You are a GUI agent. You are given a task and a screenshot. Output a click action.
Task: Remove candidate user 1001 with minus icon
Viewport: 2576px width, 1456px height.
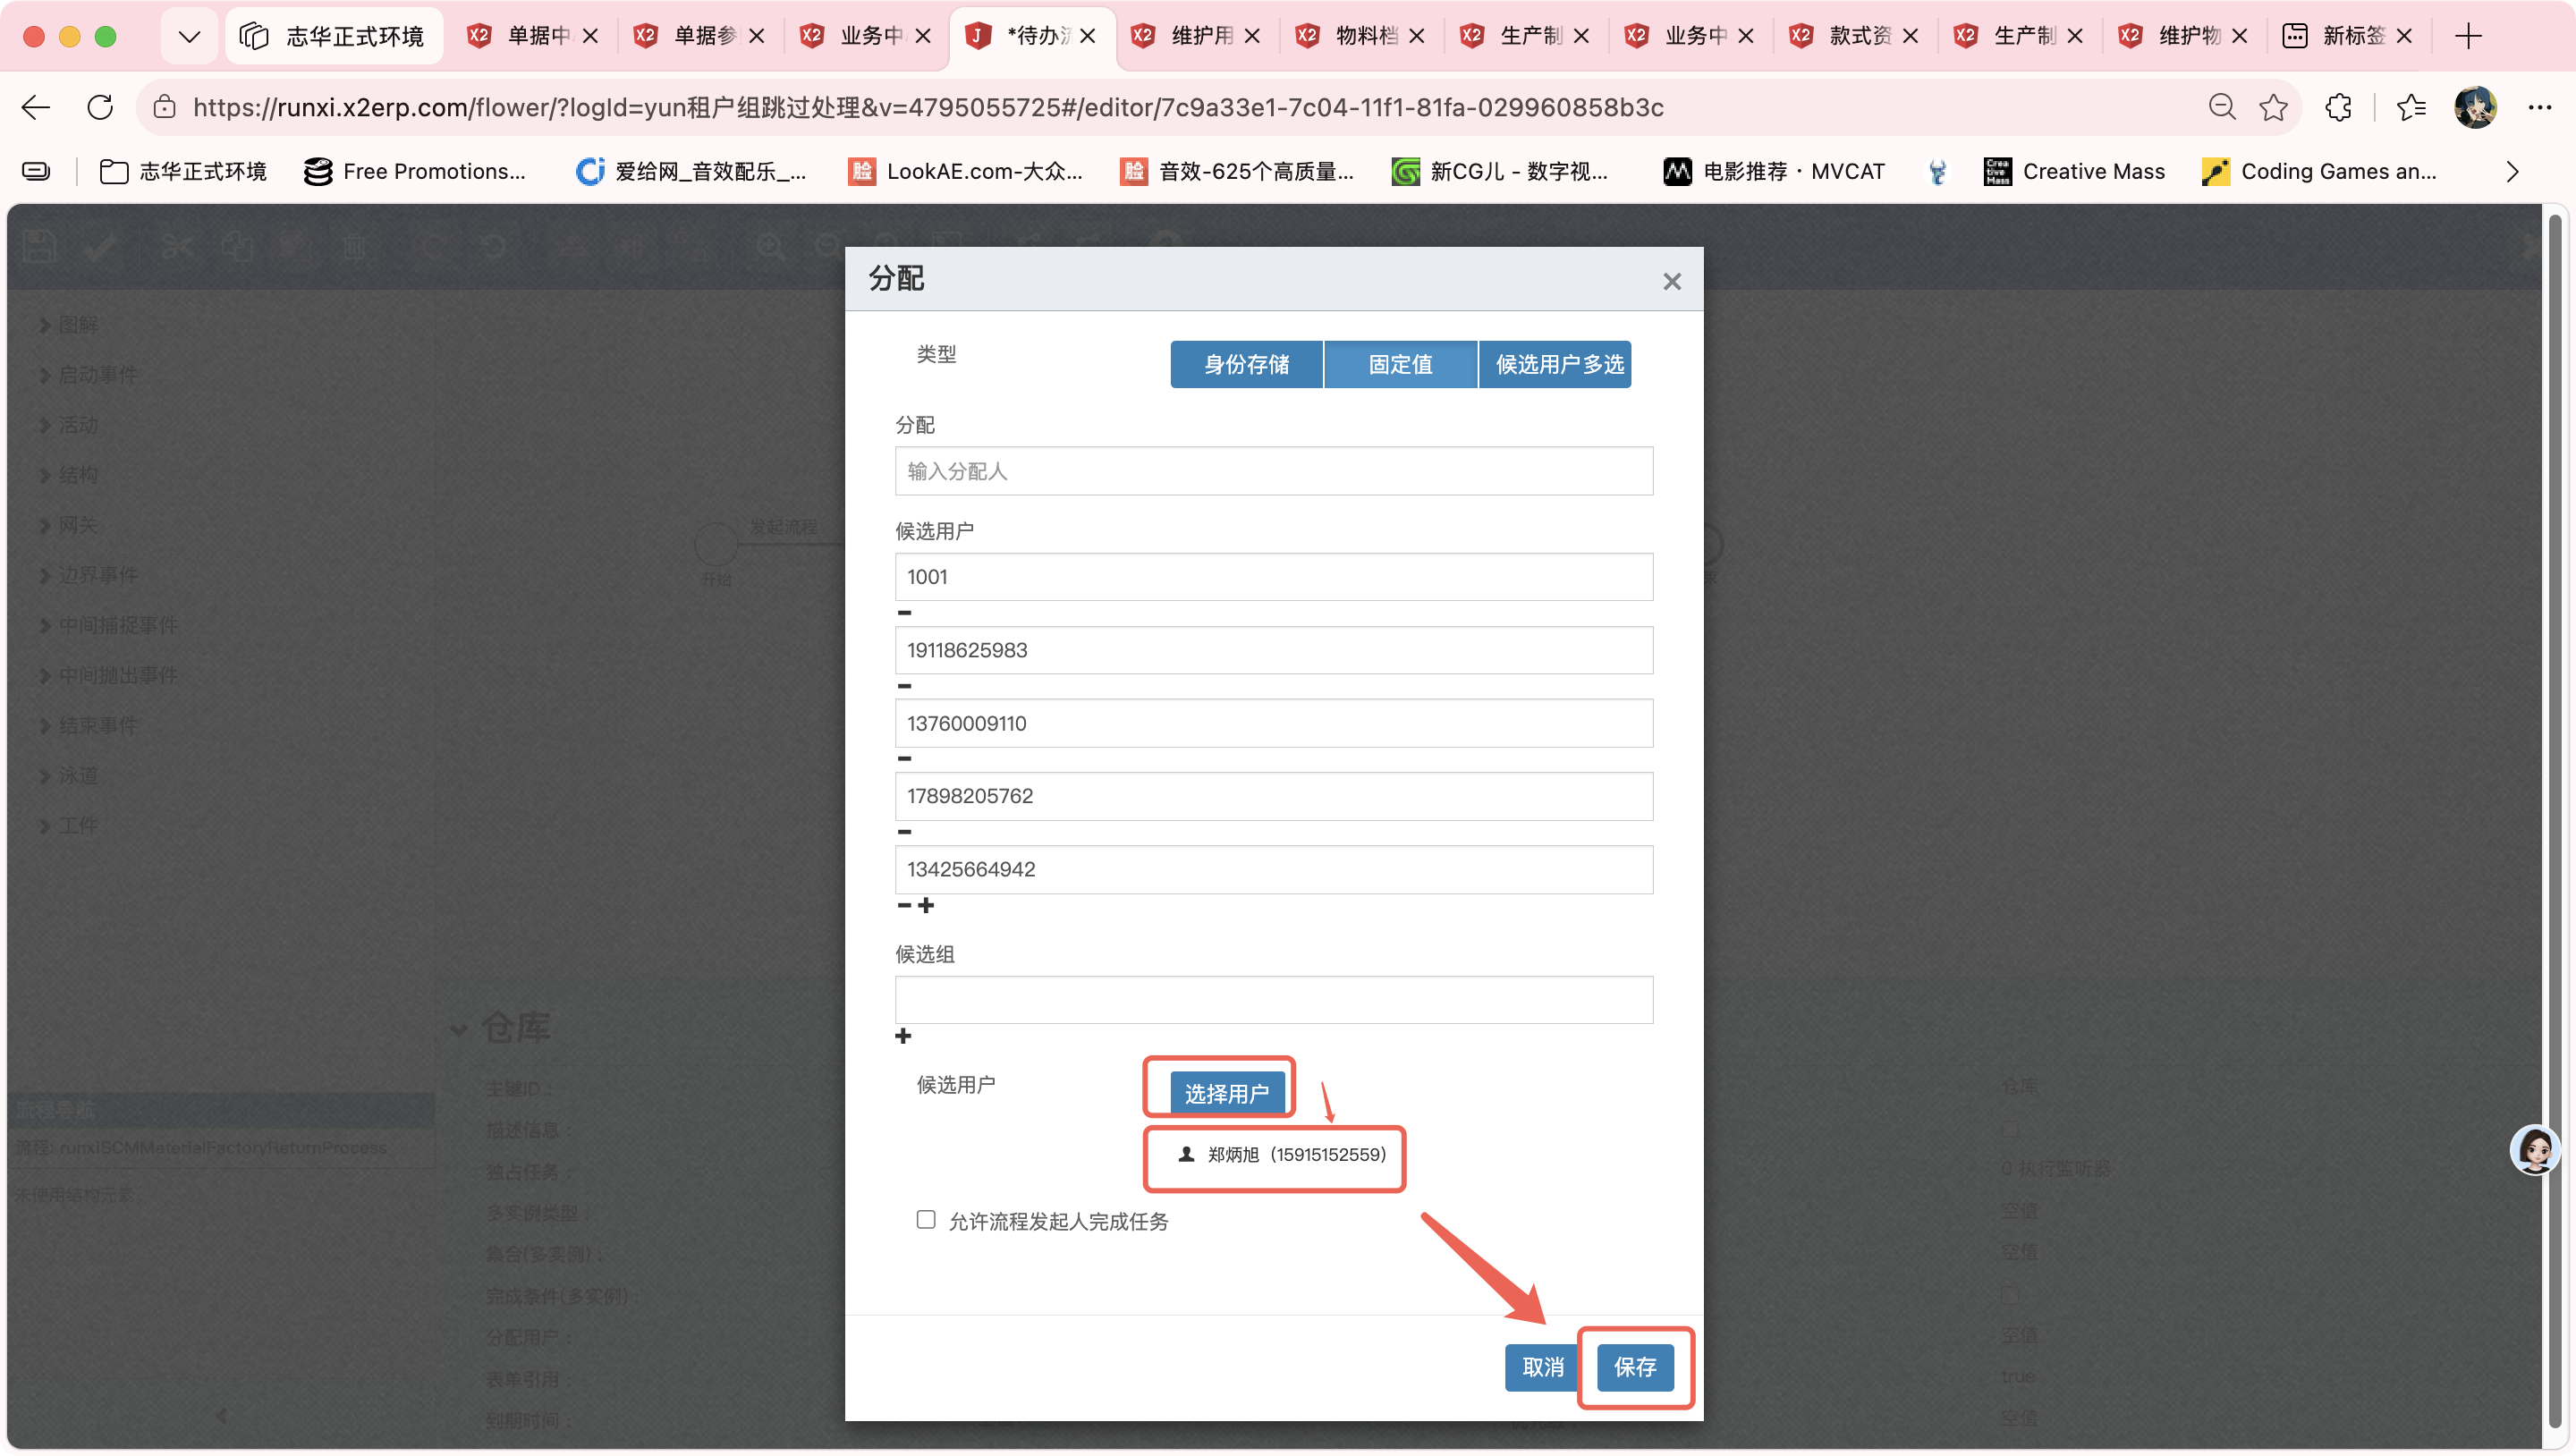tap(904, 613)
